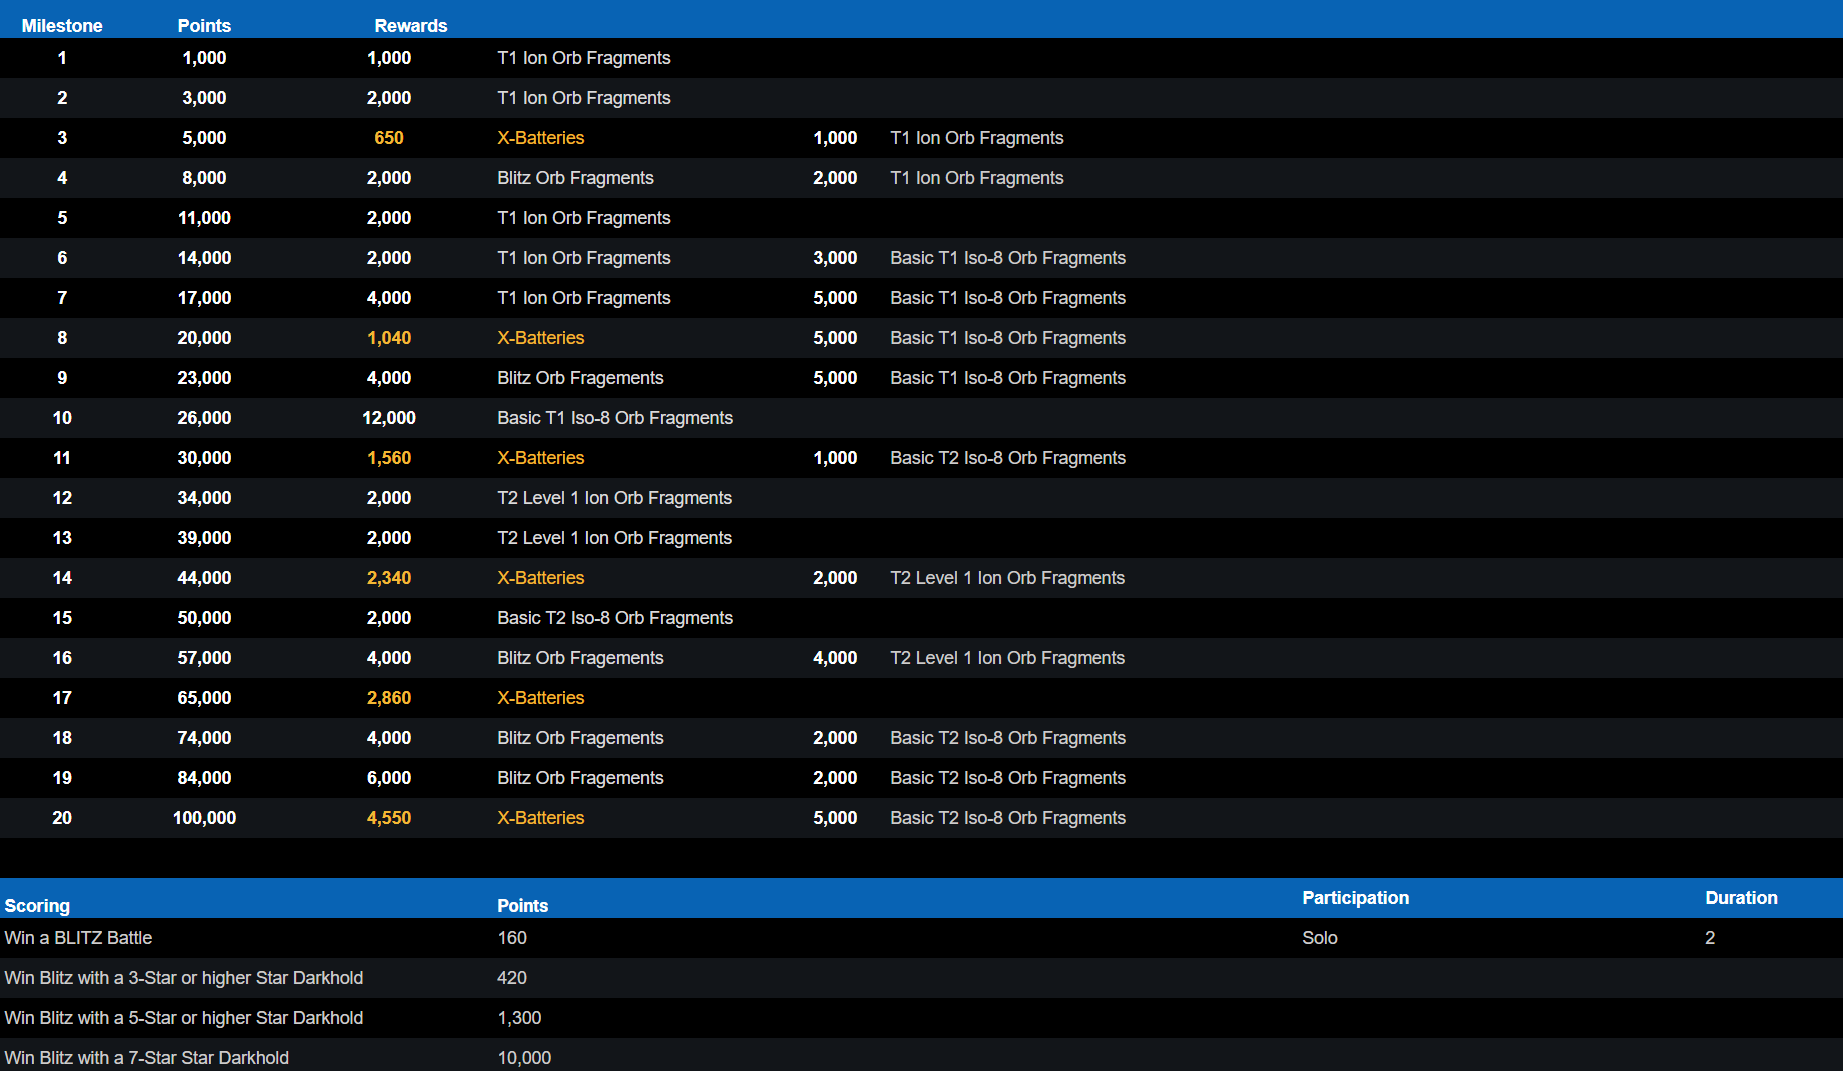Select the 1,560 reward quantity

coord(389,458)
